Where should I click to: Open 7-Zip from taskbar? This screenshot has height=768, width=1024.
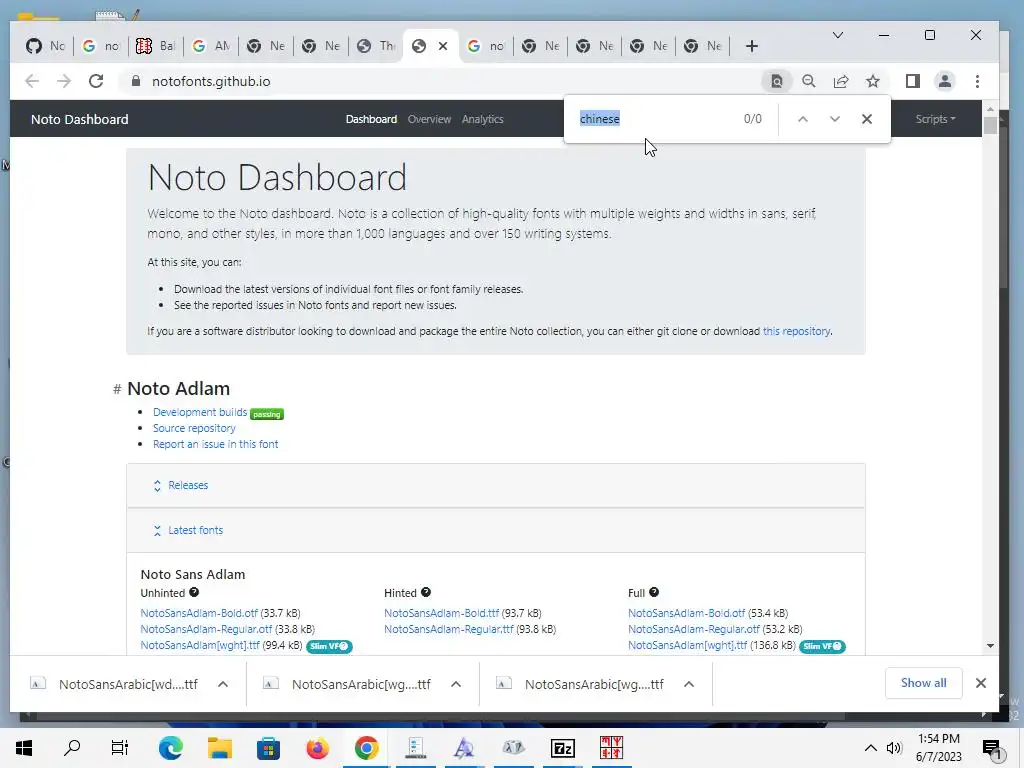(x=562, y=748)
